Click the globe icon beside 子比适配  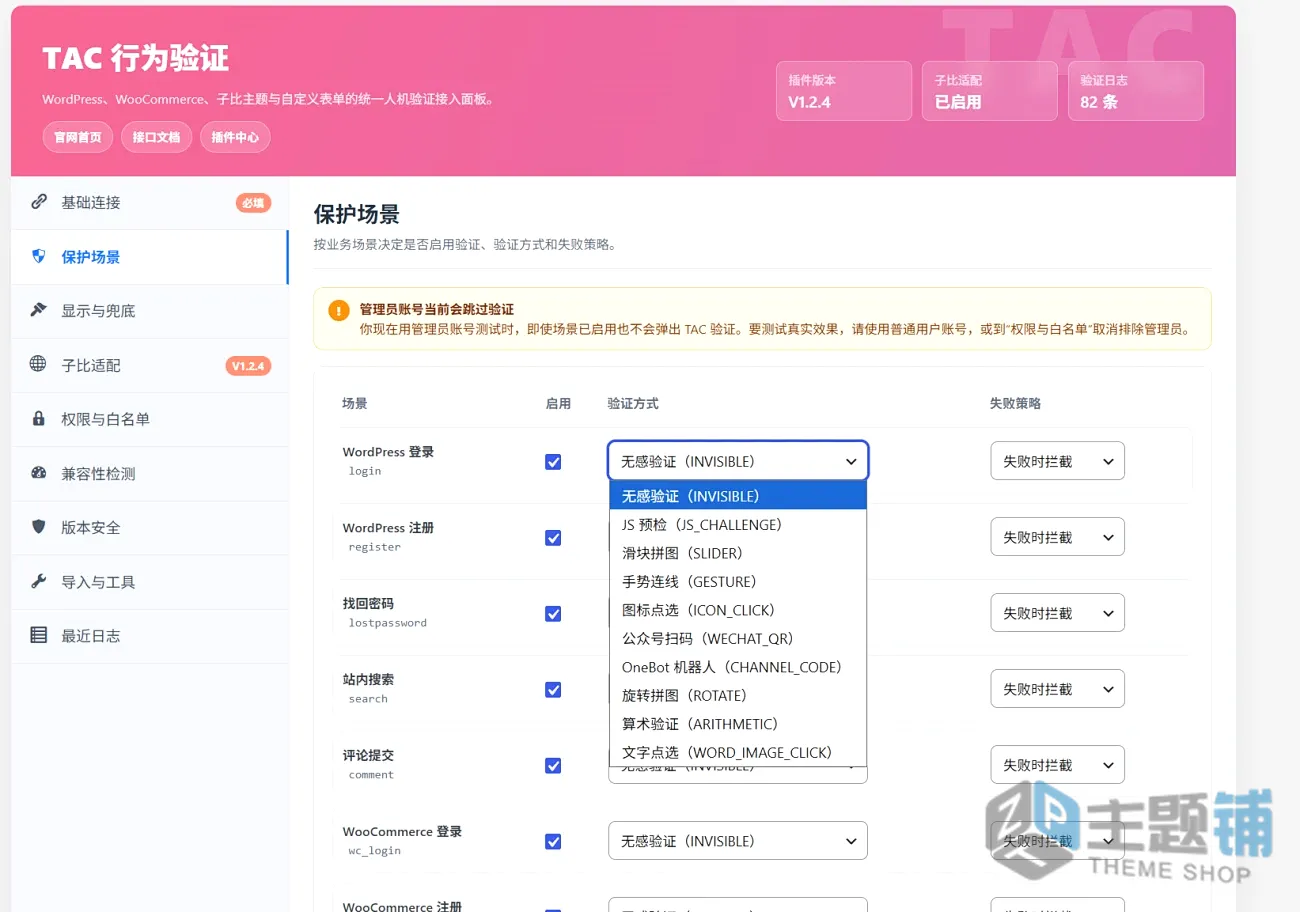[x=39, y=364]
